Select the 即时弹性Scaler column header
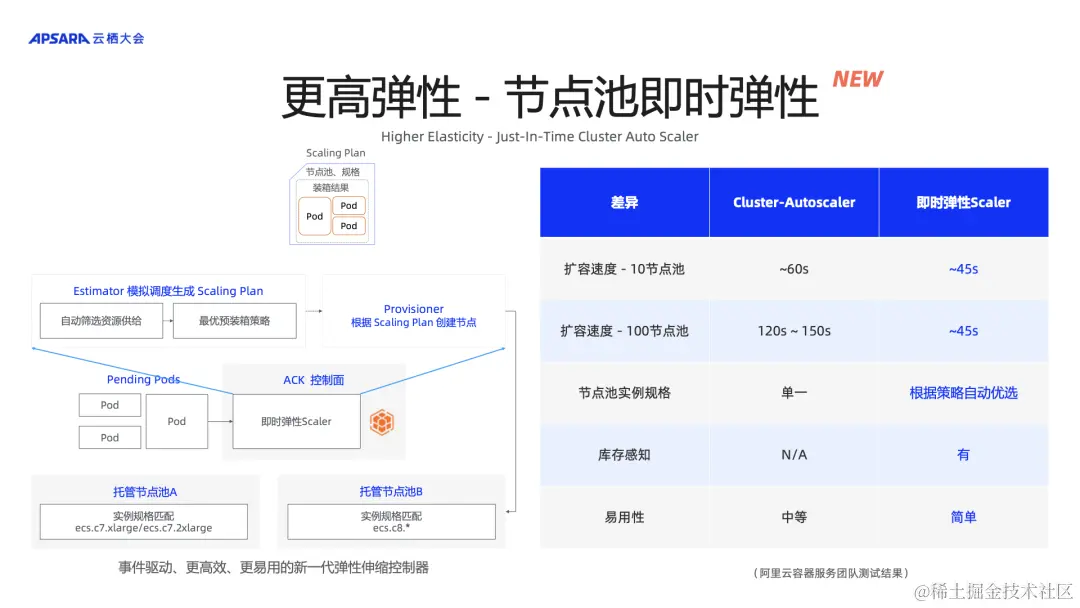 click(963, 202)
